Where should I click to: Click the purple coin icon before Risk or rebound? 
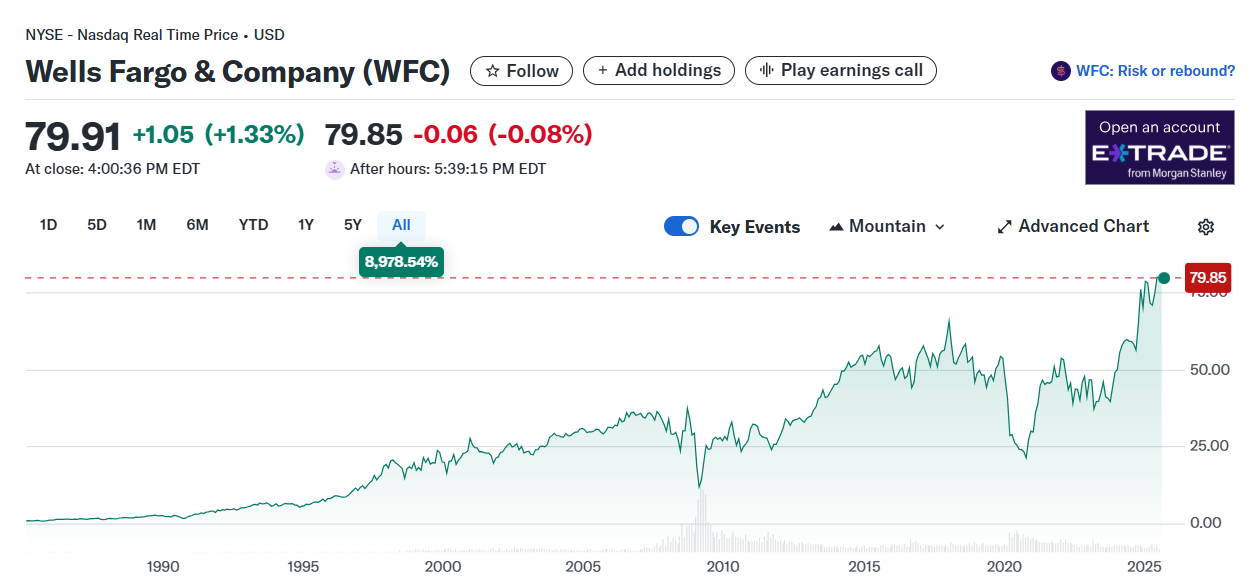(x=1061, y=70)
